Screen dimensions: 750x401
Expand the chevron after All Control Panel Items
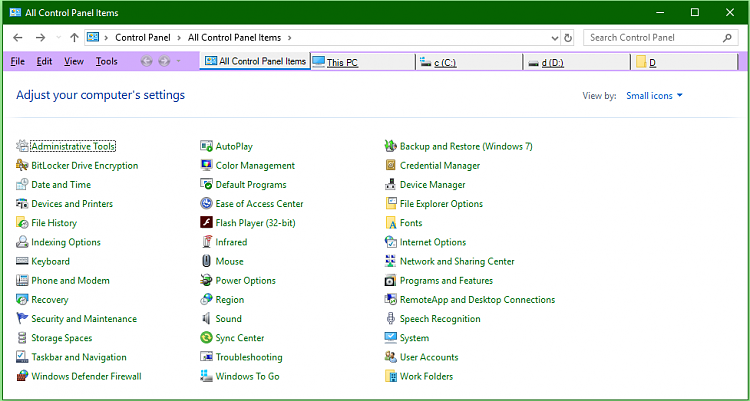pos(289,37)
